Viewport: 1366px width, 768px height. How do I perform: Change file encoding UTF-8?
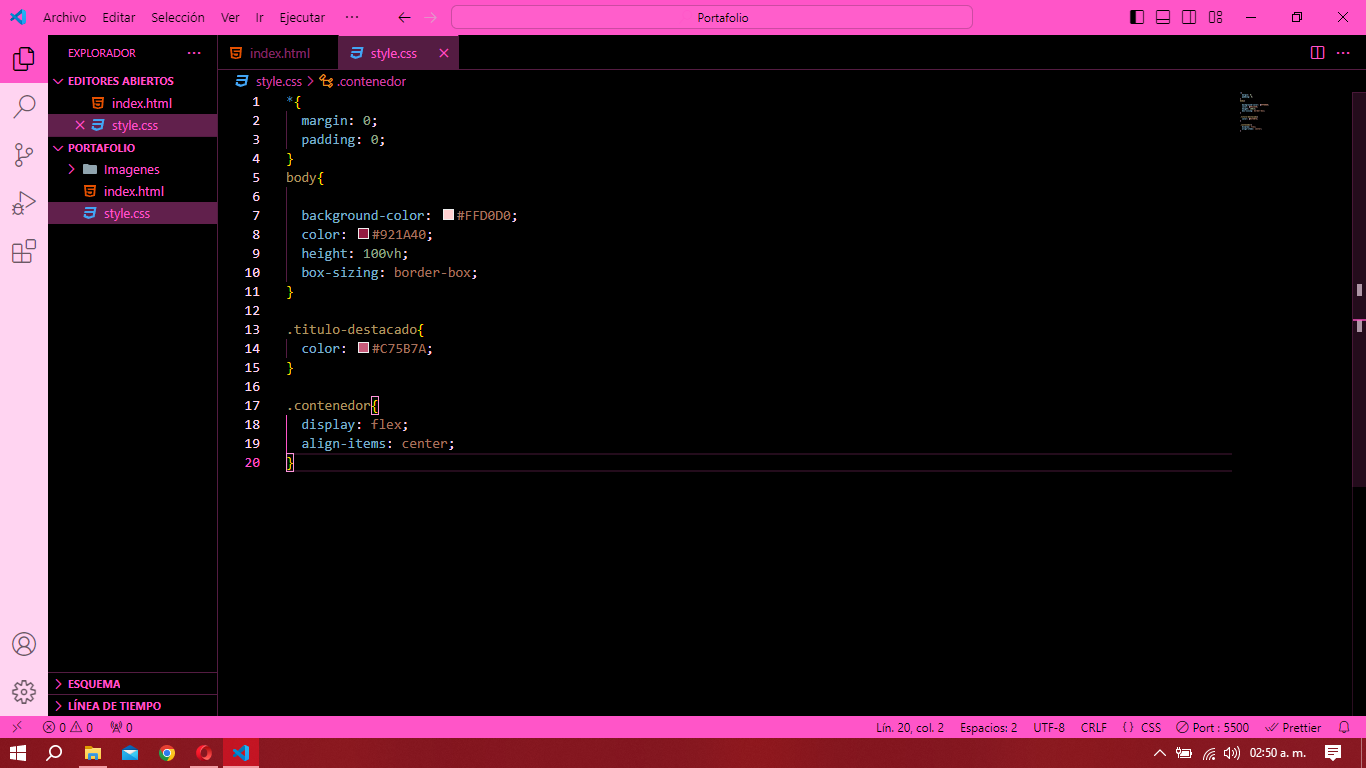click(1049, 727)
